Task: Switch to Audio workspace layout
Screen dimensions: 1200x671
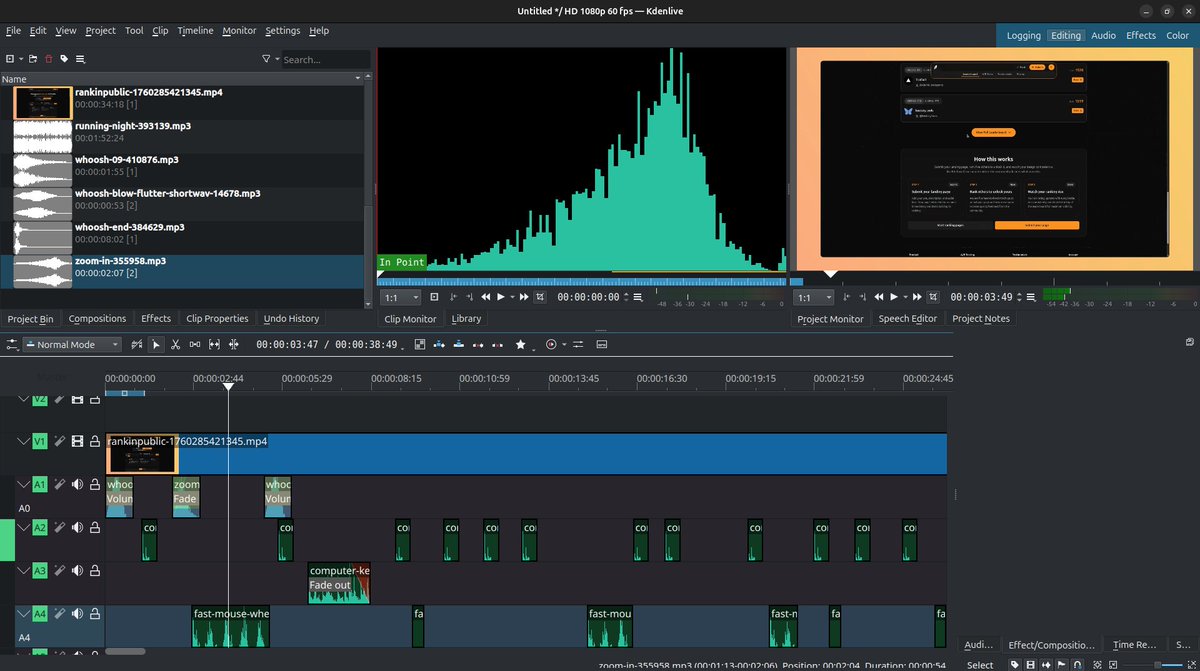Action: tap(1103, 35)
